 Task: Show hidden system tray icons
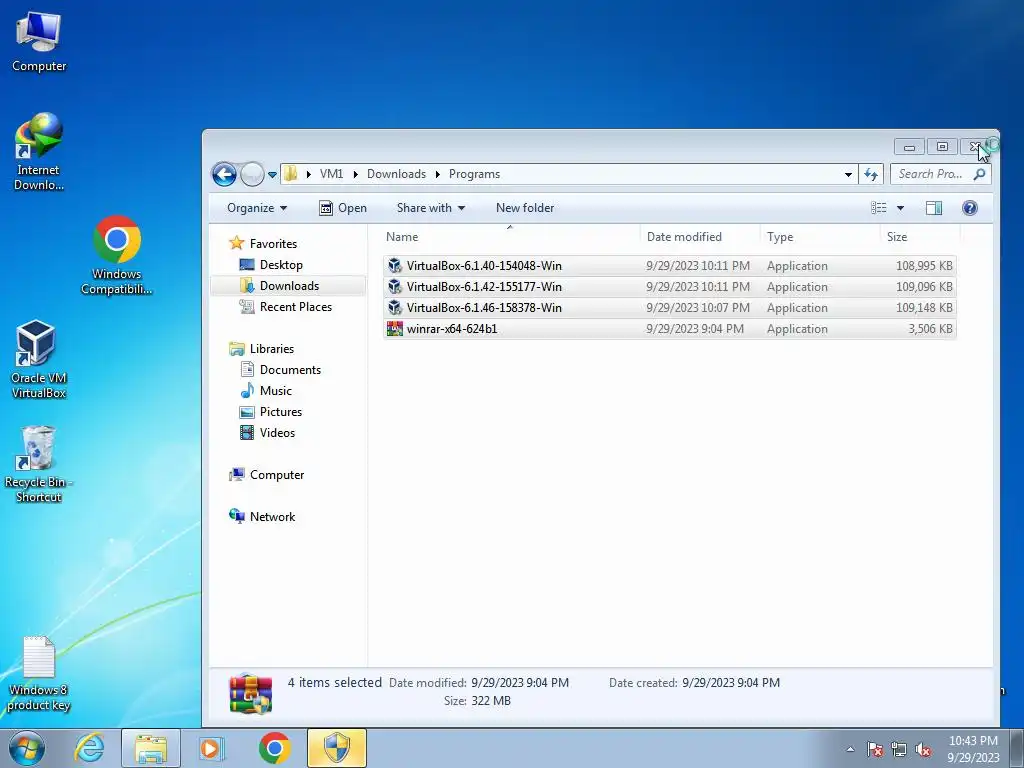tap(850, 749)
